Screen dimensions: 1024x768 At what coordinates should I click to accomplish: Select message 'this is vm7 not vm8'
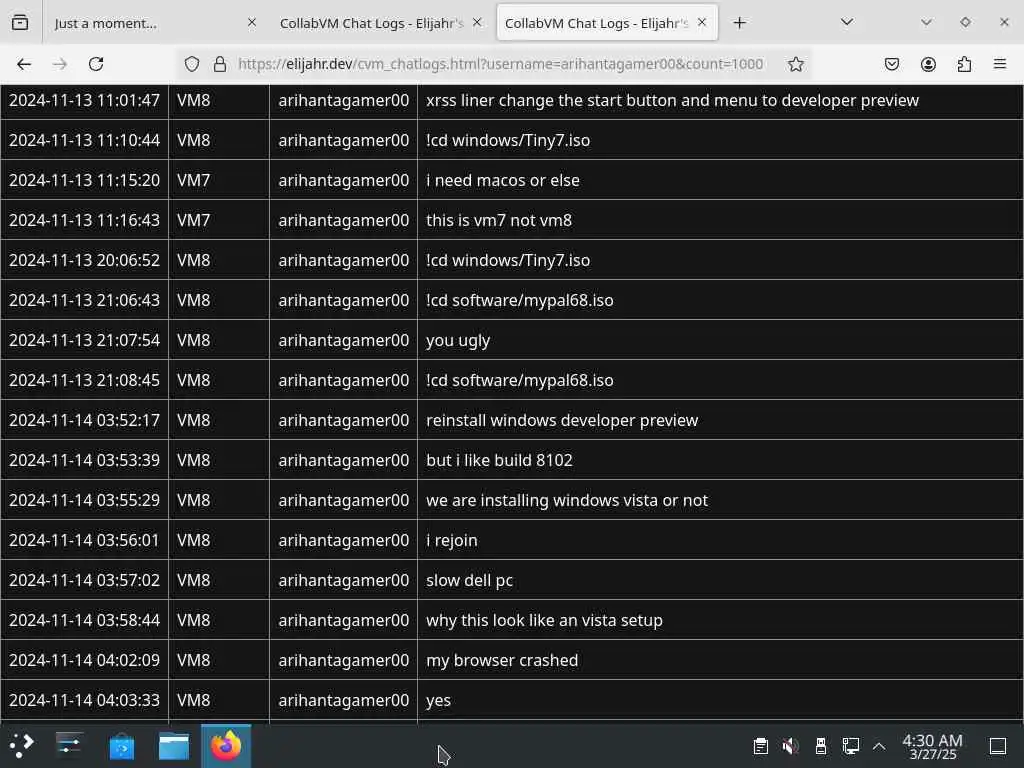point(499,220)
